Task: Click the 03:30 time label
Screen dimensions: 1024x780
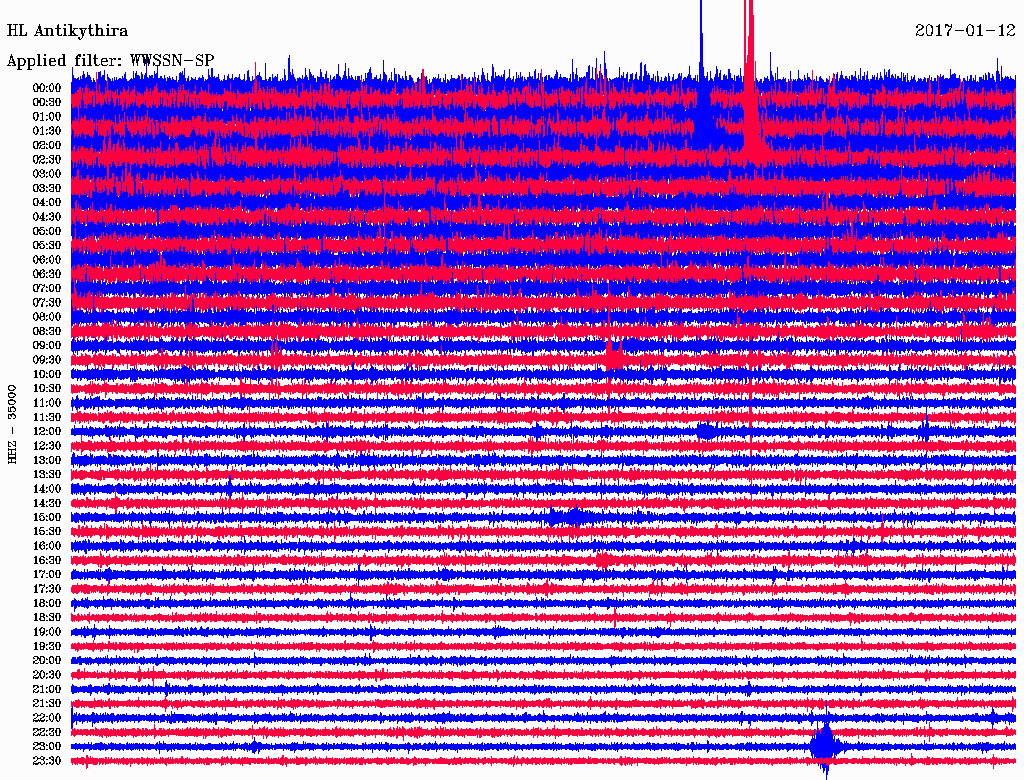Action: pyautogui.click(x=47, y=188)
